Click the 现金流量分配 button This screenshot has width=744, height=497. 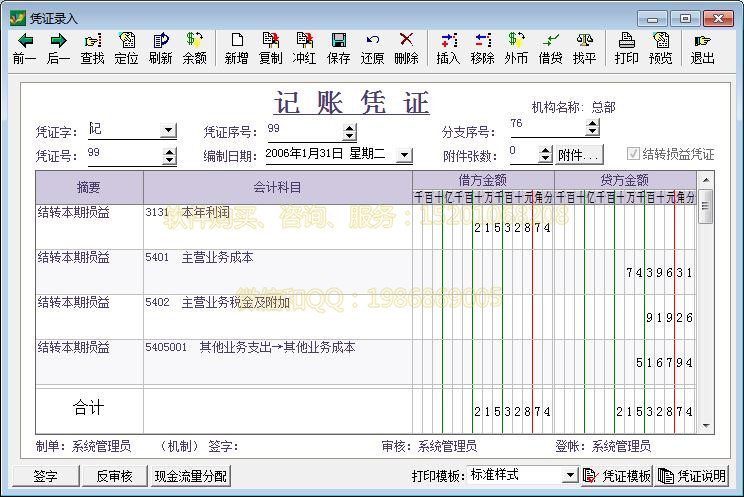click(x=190, y=476)
